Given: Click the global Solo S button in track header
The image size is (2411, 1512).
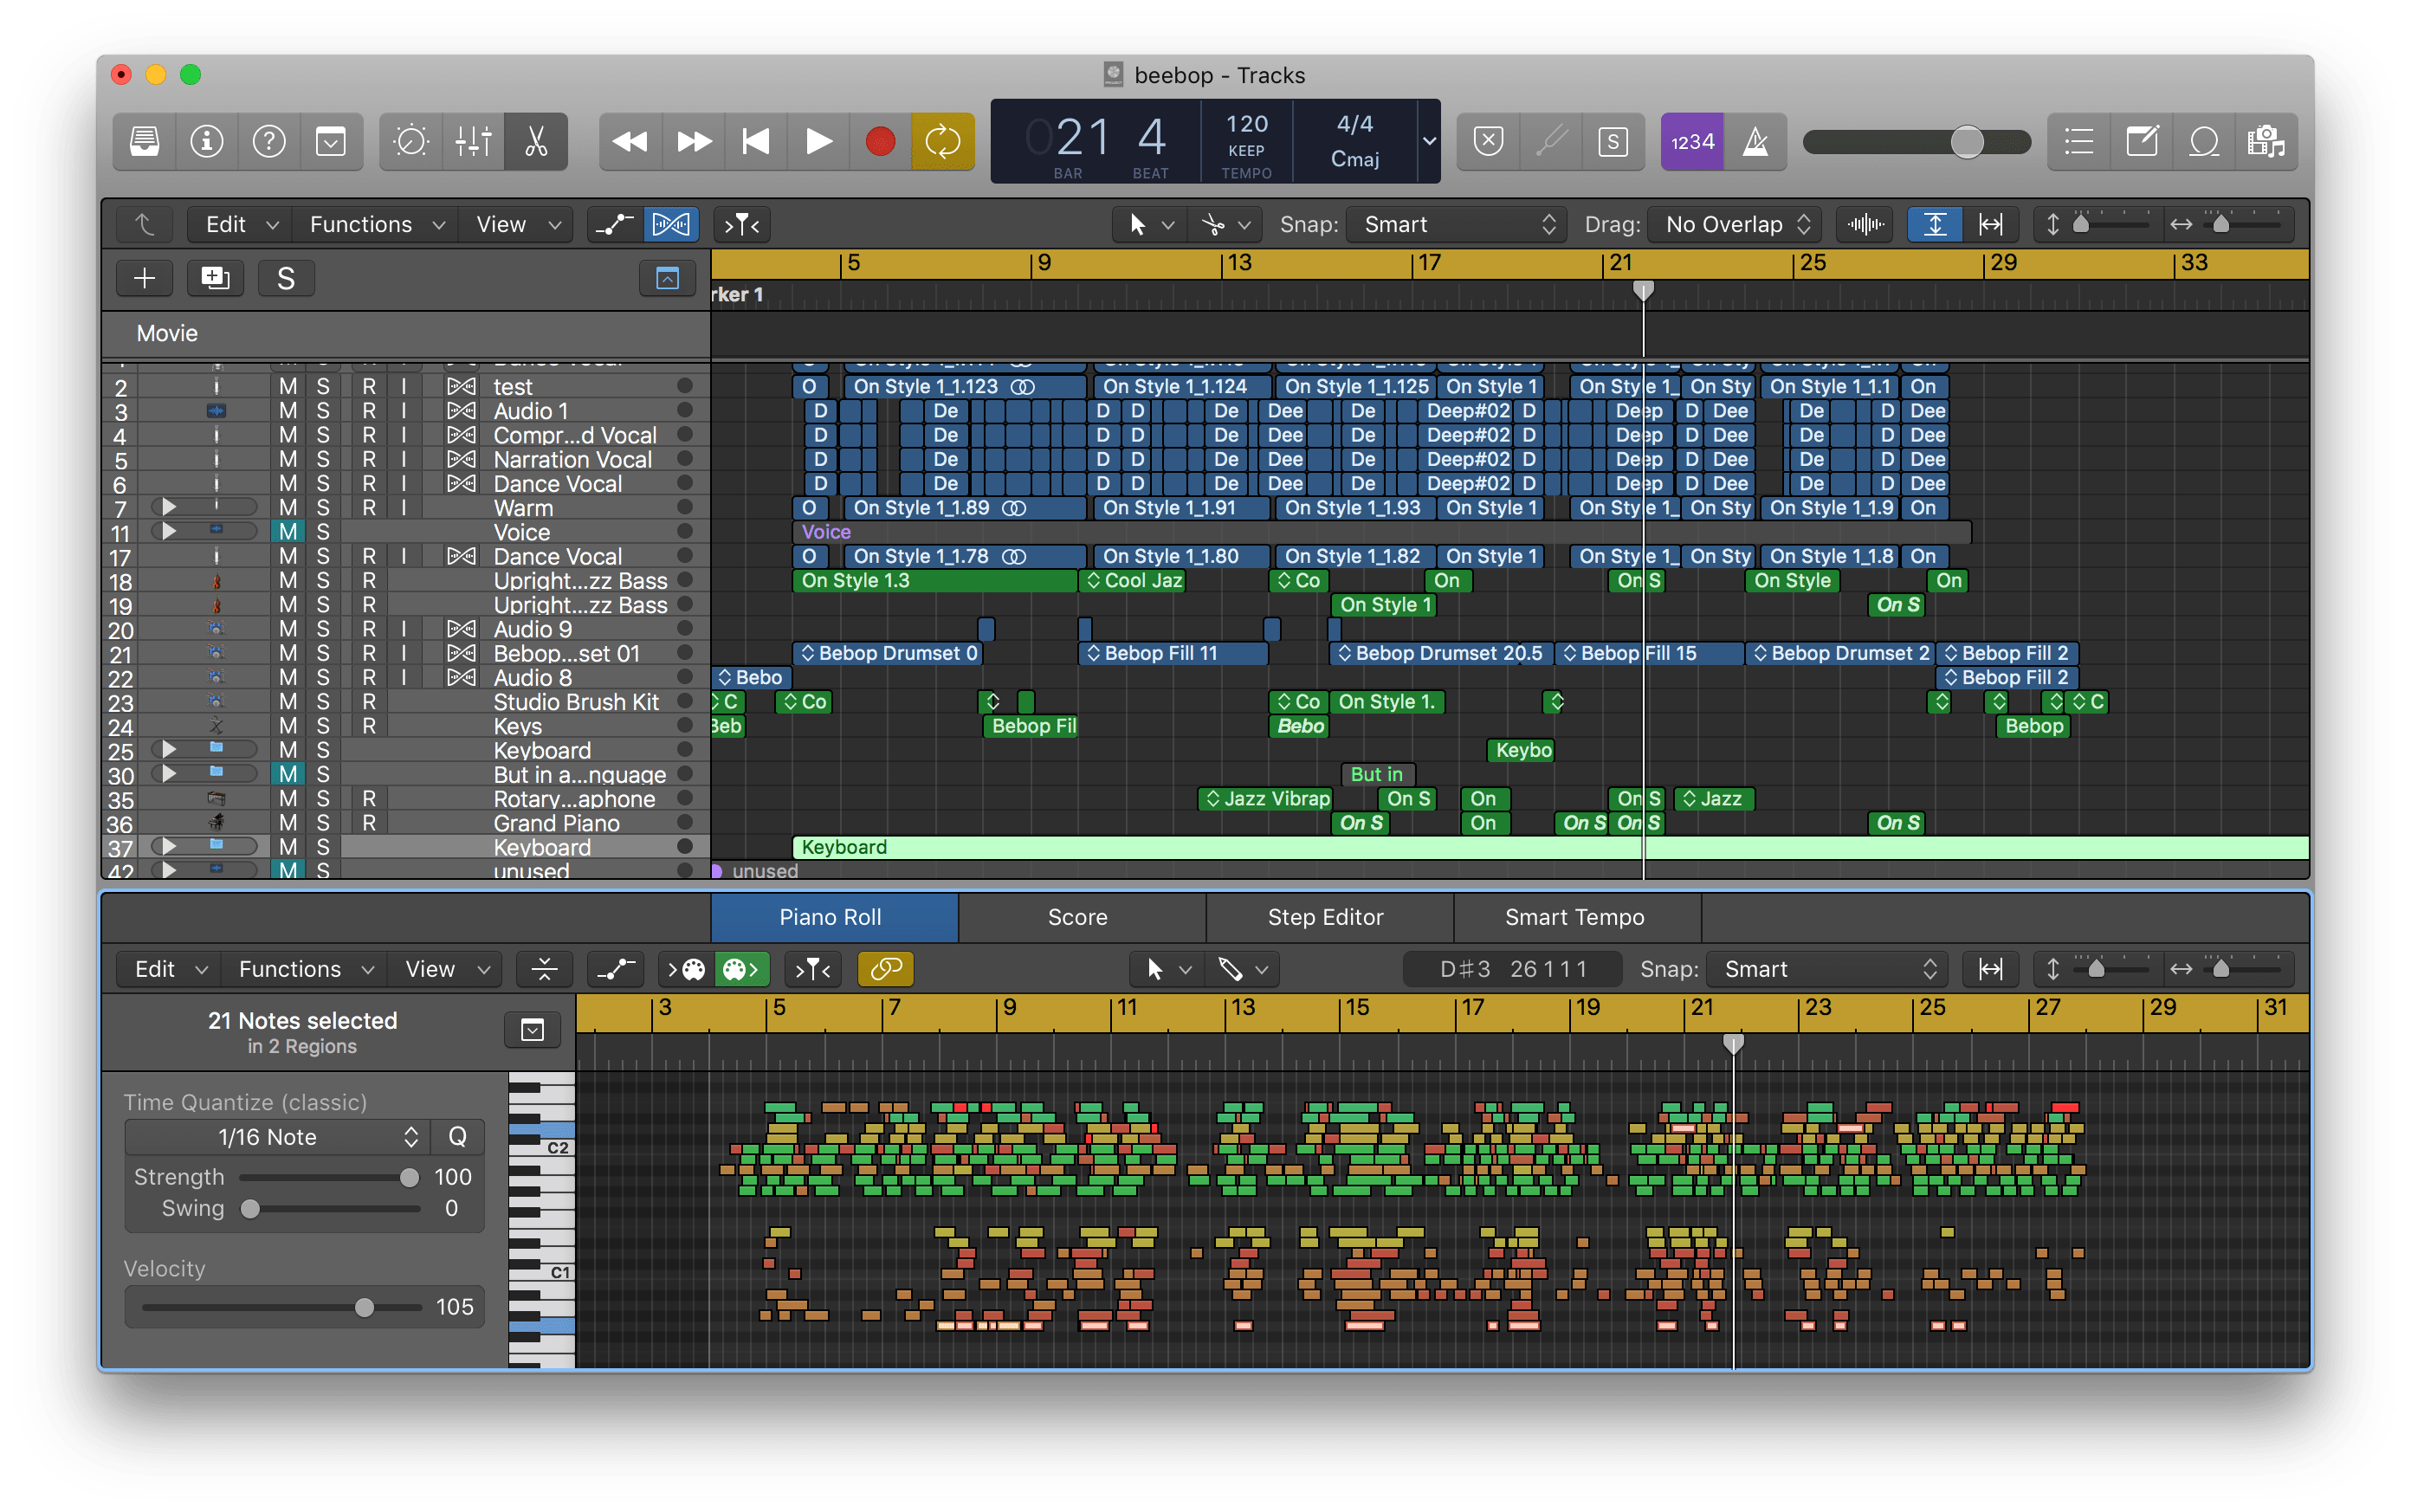Looking at the screenshot, I should point(286,278).
